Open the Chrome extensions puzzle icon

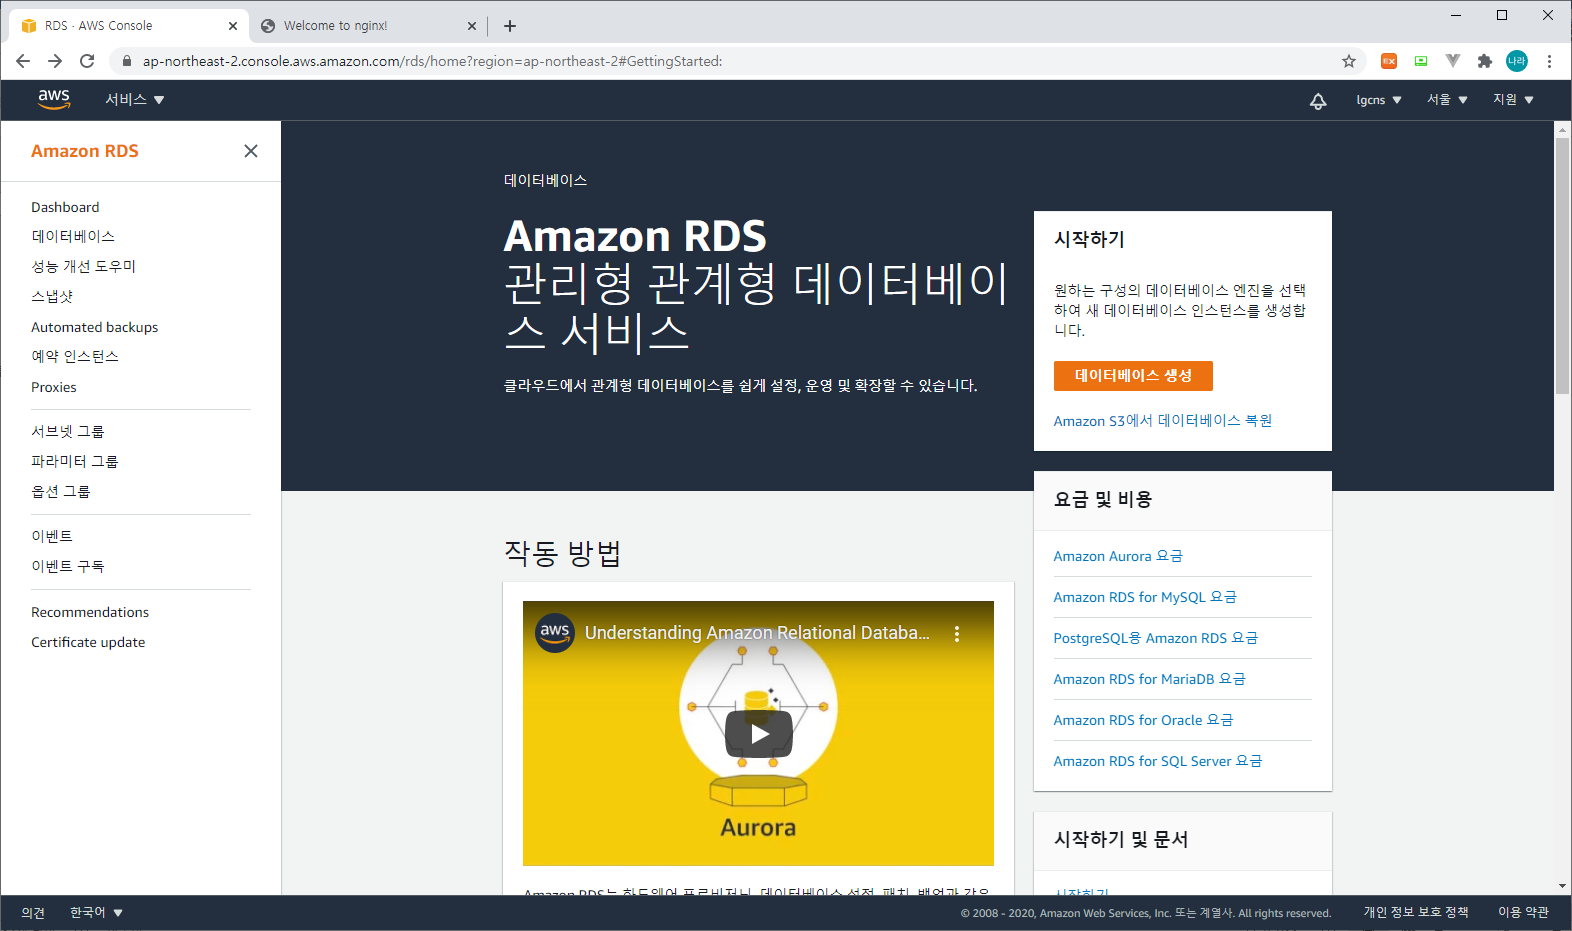click(1485, 61)
